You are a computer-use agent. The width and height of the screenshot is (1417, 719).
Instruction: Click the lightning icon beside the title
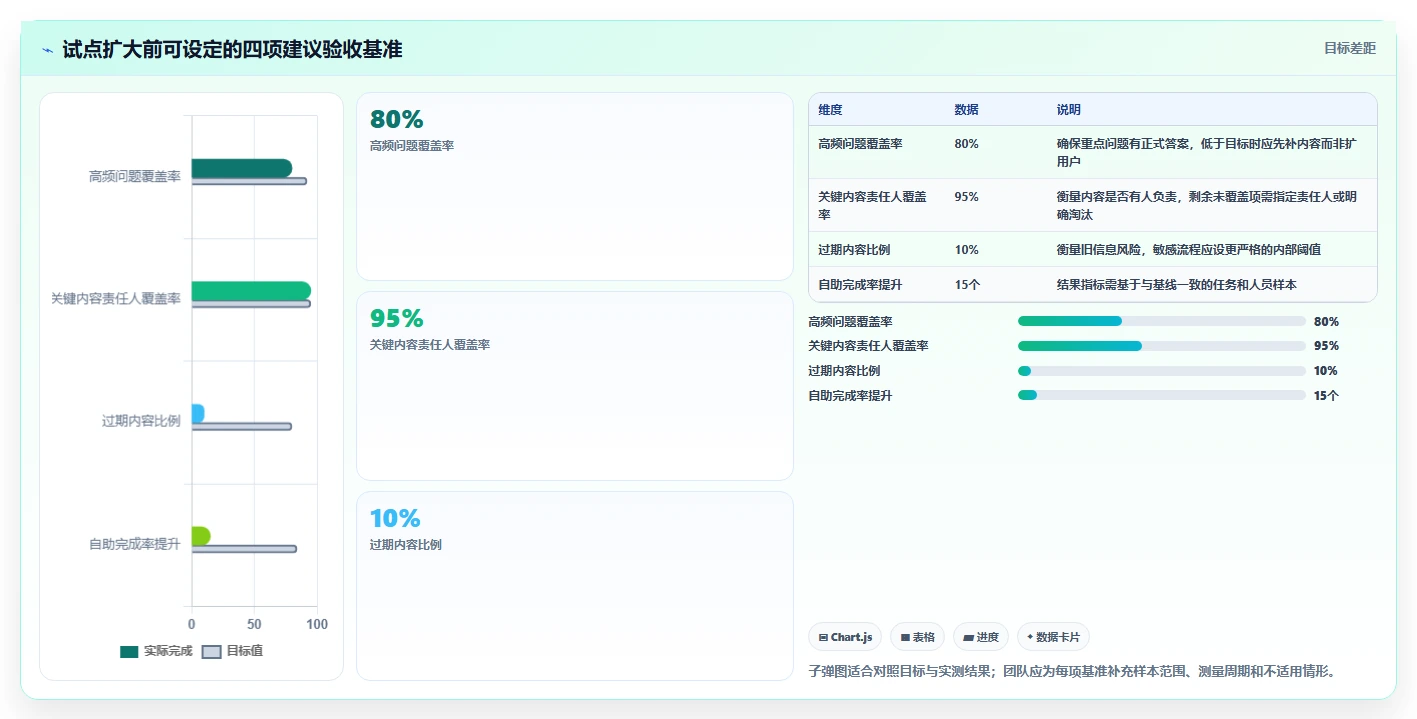tap(48, 50)
